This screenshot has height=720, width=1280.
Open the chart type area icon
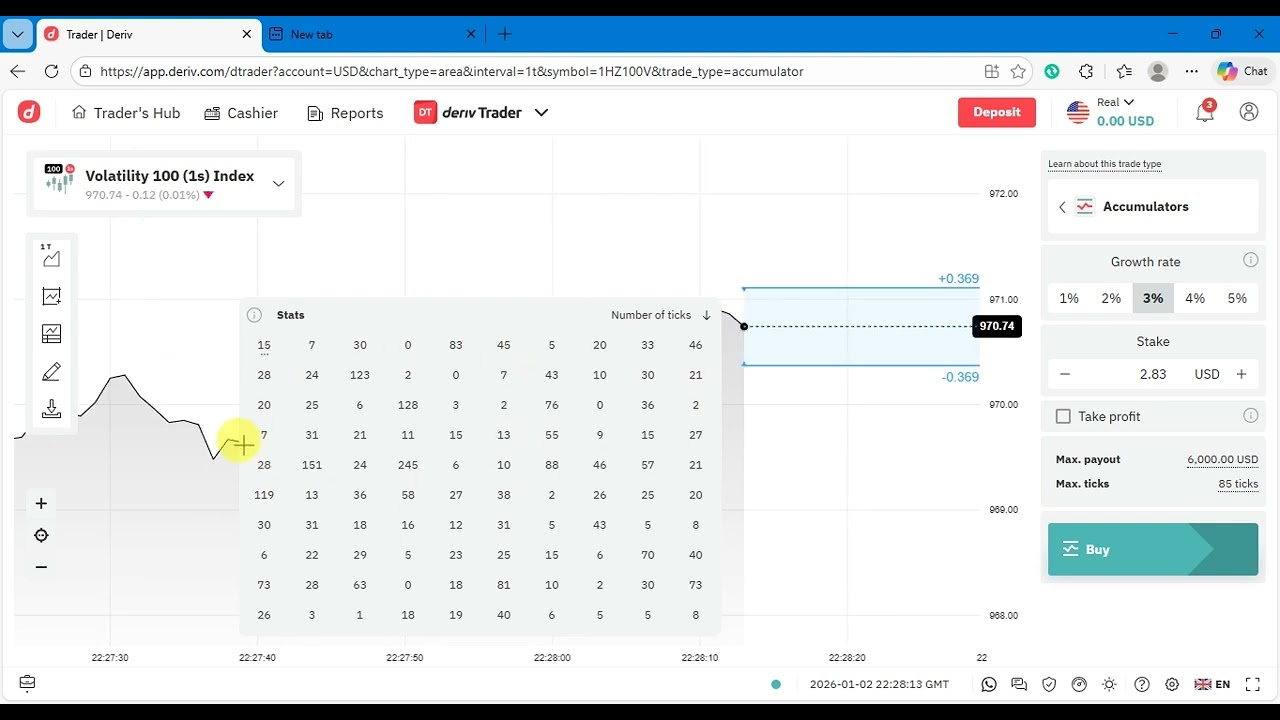51,256
